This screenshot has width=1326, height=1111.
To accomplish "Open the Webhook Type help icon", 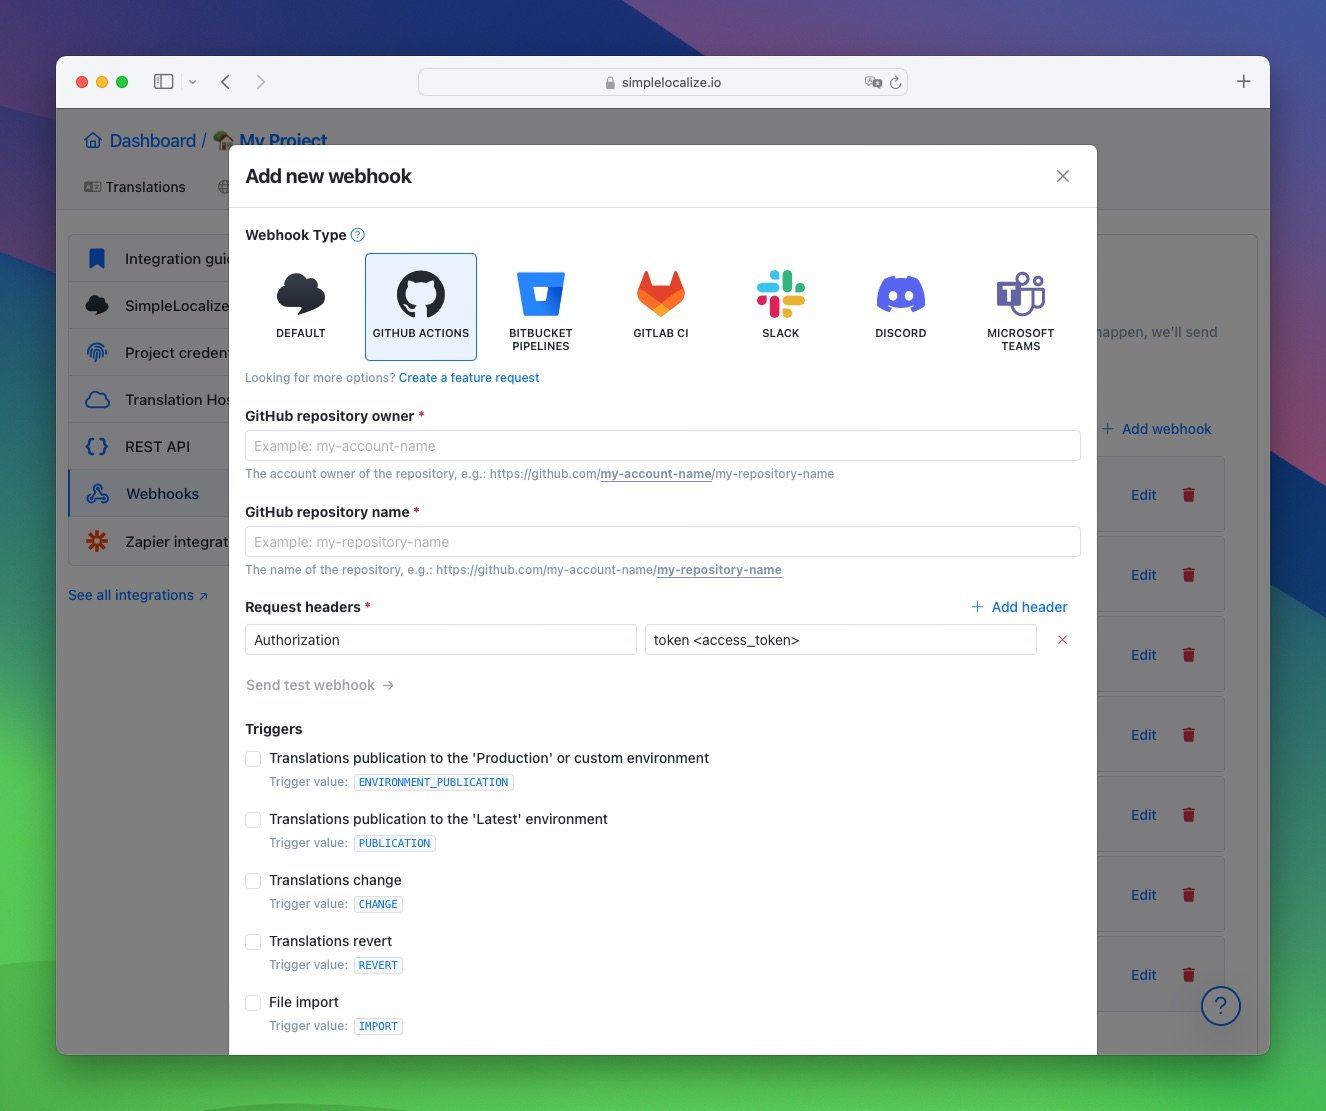I will (x=358, y=235).
